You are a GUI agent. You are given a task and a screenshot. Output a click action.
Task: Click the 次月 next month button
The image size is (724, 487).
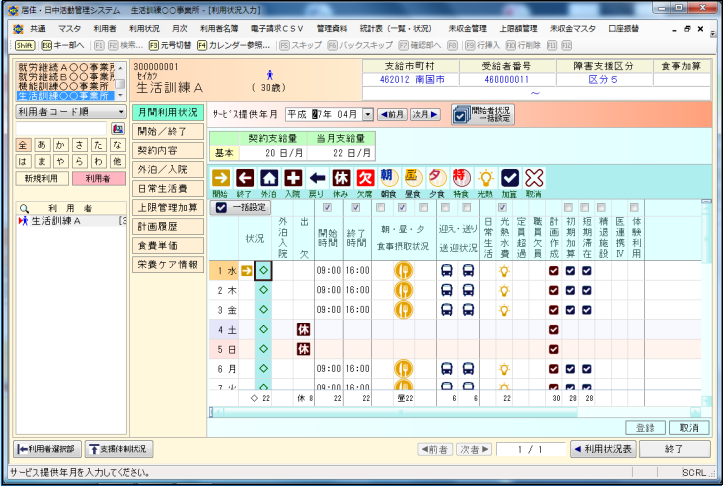426,115
